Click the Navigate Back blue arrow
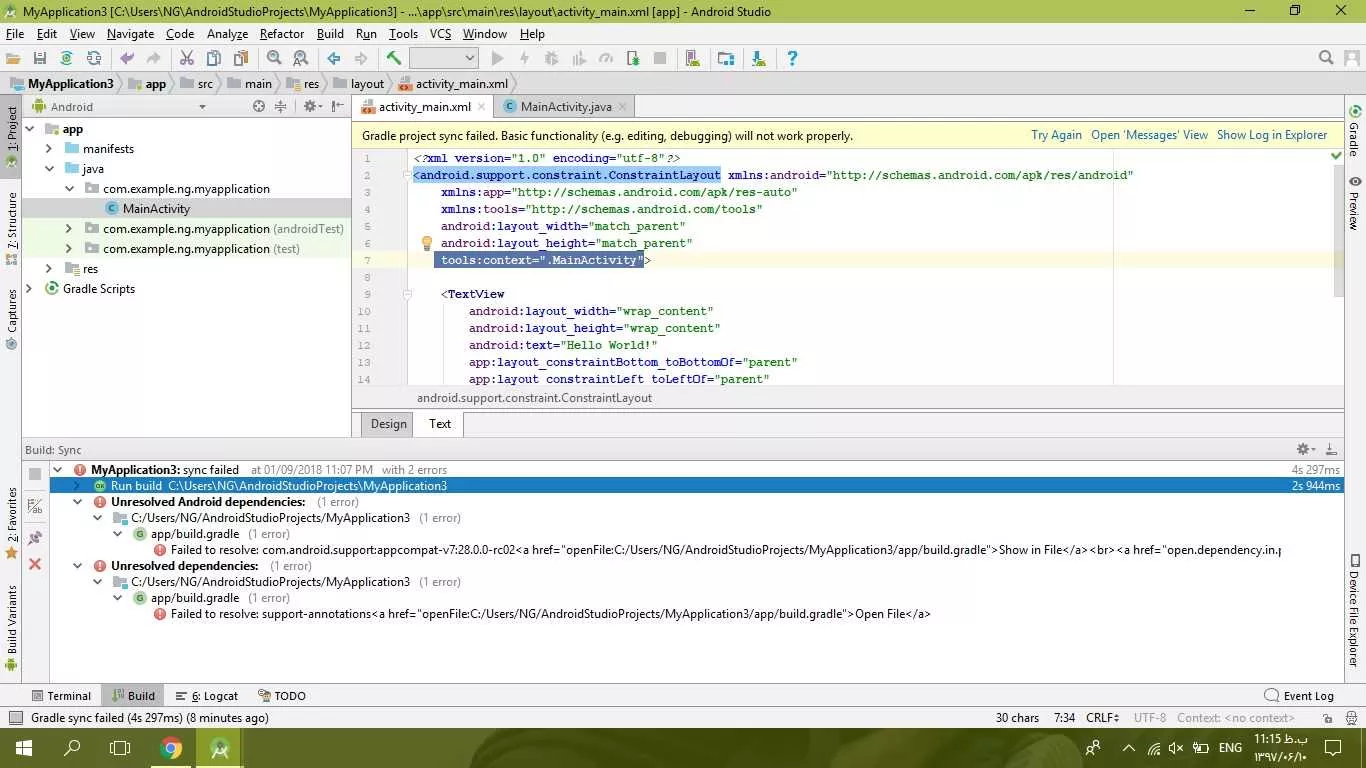The width and height of the screenshot is (1366, 768). coord(334,59)
